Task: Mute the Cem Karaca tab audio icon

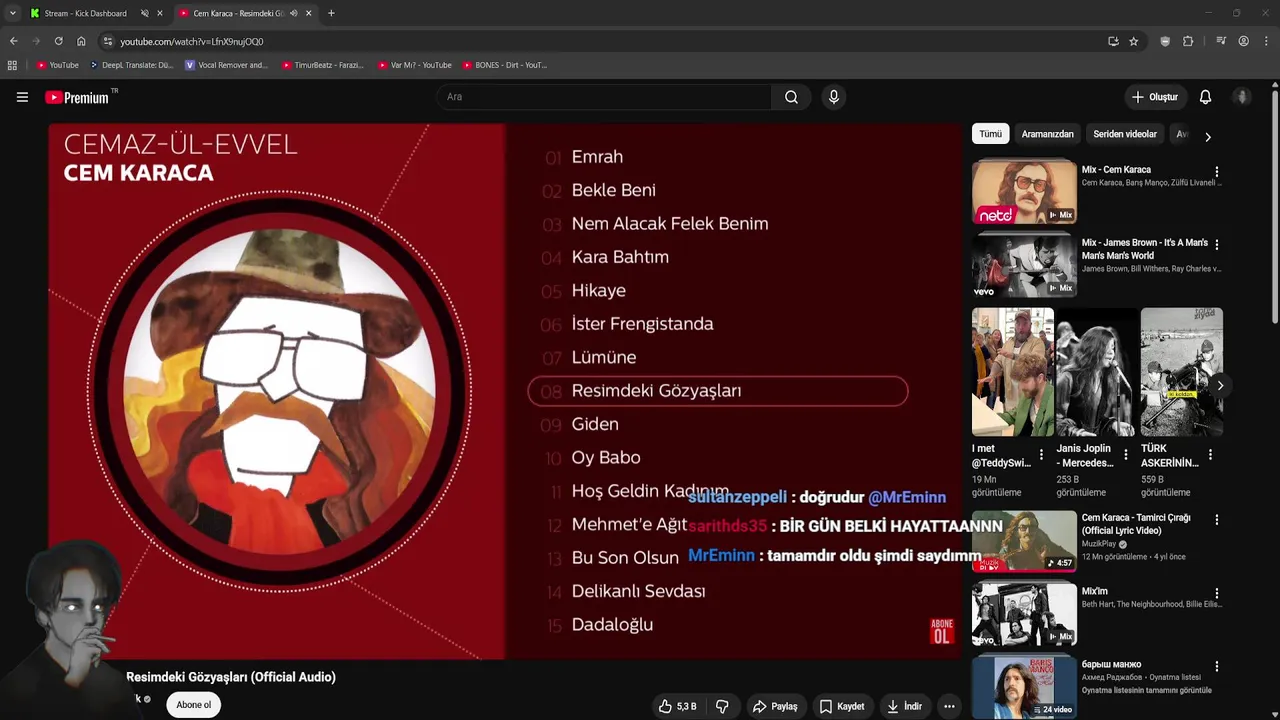Action: click(293, 13)
